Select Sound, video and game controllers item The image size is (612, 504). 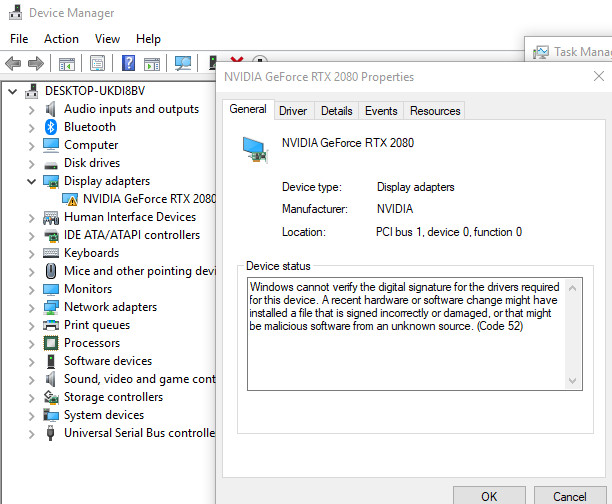[x=140, y=379]
